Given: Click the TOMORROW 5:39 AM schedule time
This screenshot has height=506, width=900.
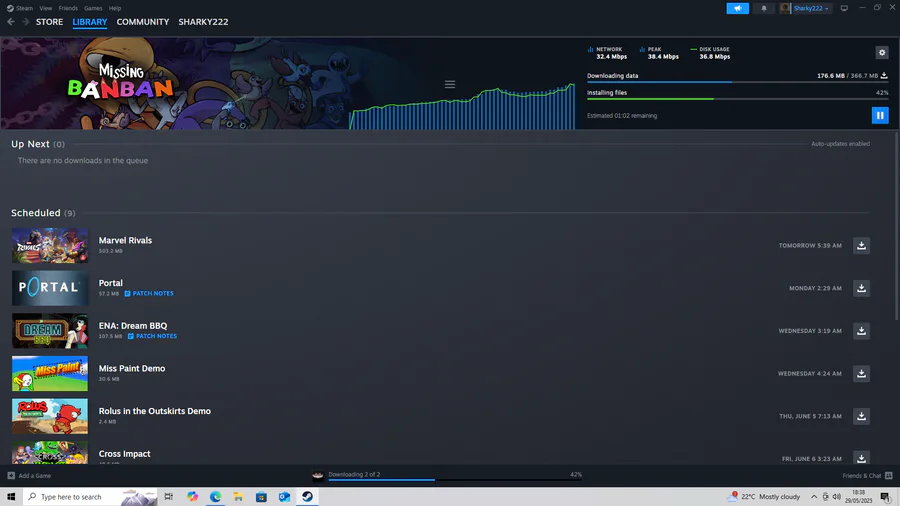Looking at the screenshot, I should (810, 246).
